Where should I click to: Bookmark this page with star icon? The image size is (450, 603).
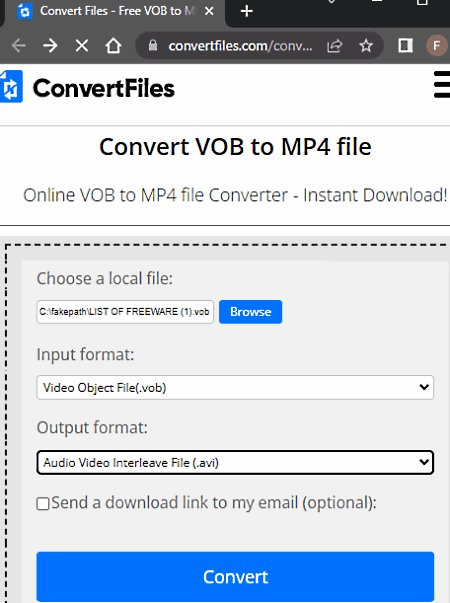(x=366, y=46)
